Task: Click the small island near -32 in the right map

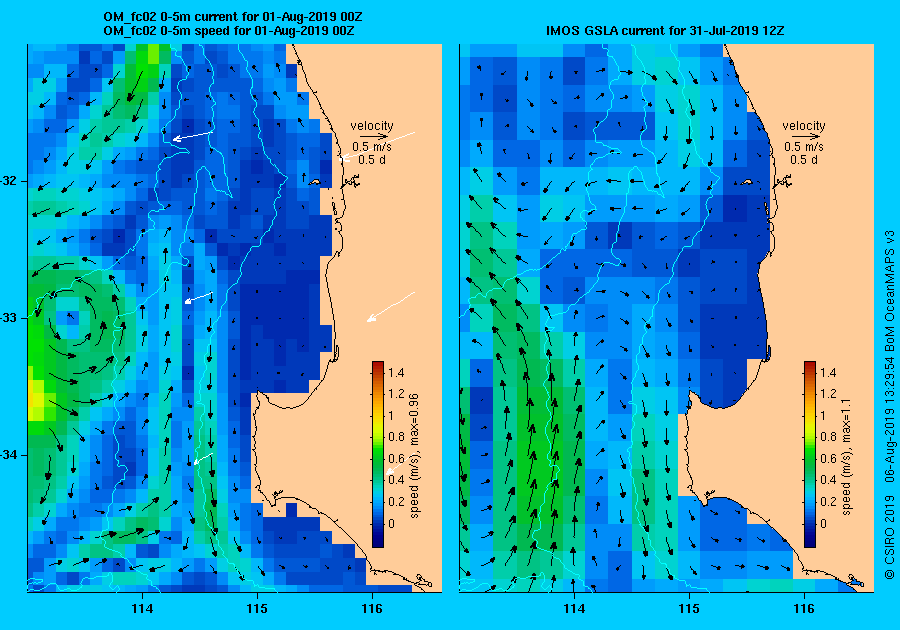Action: coord(746,182)
